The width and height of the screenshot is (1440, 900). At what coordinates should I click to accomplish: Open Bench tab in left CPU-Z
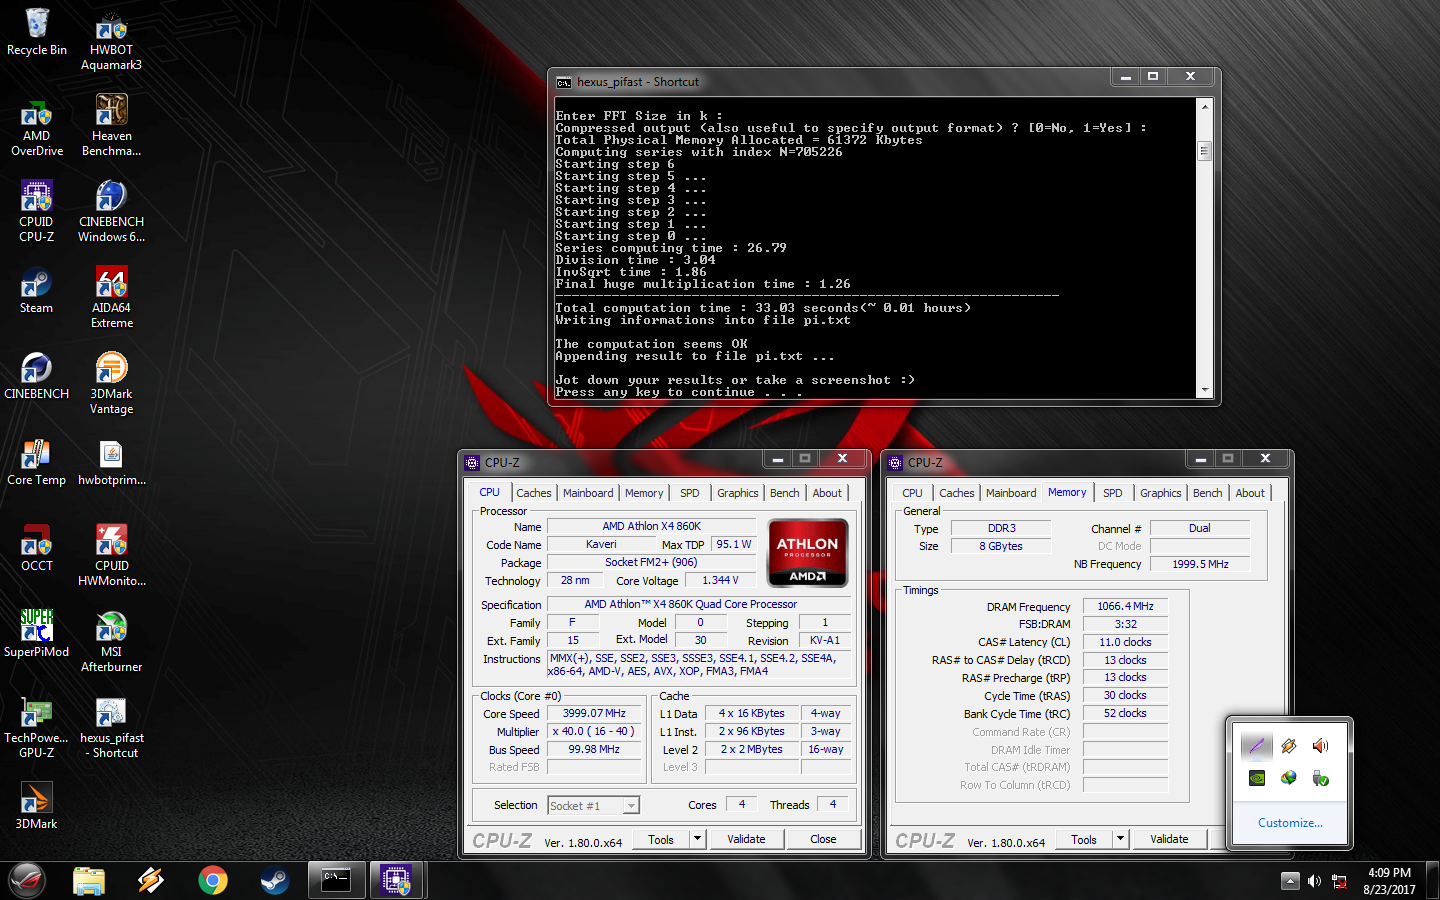(785, 493)
